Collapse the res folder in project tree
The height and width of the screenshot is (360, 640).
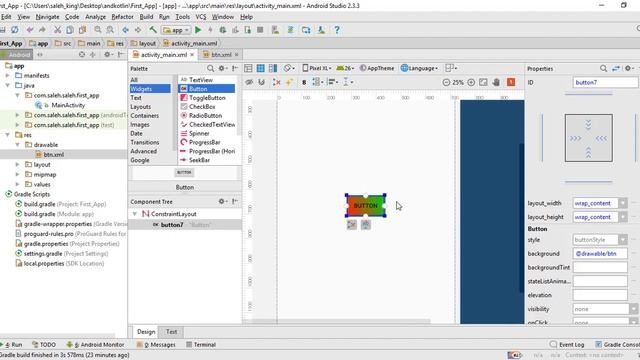[x=8, y=135]
